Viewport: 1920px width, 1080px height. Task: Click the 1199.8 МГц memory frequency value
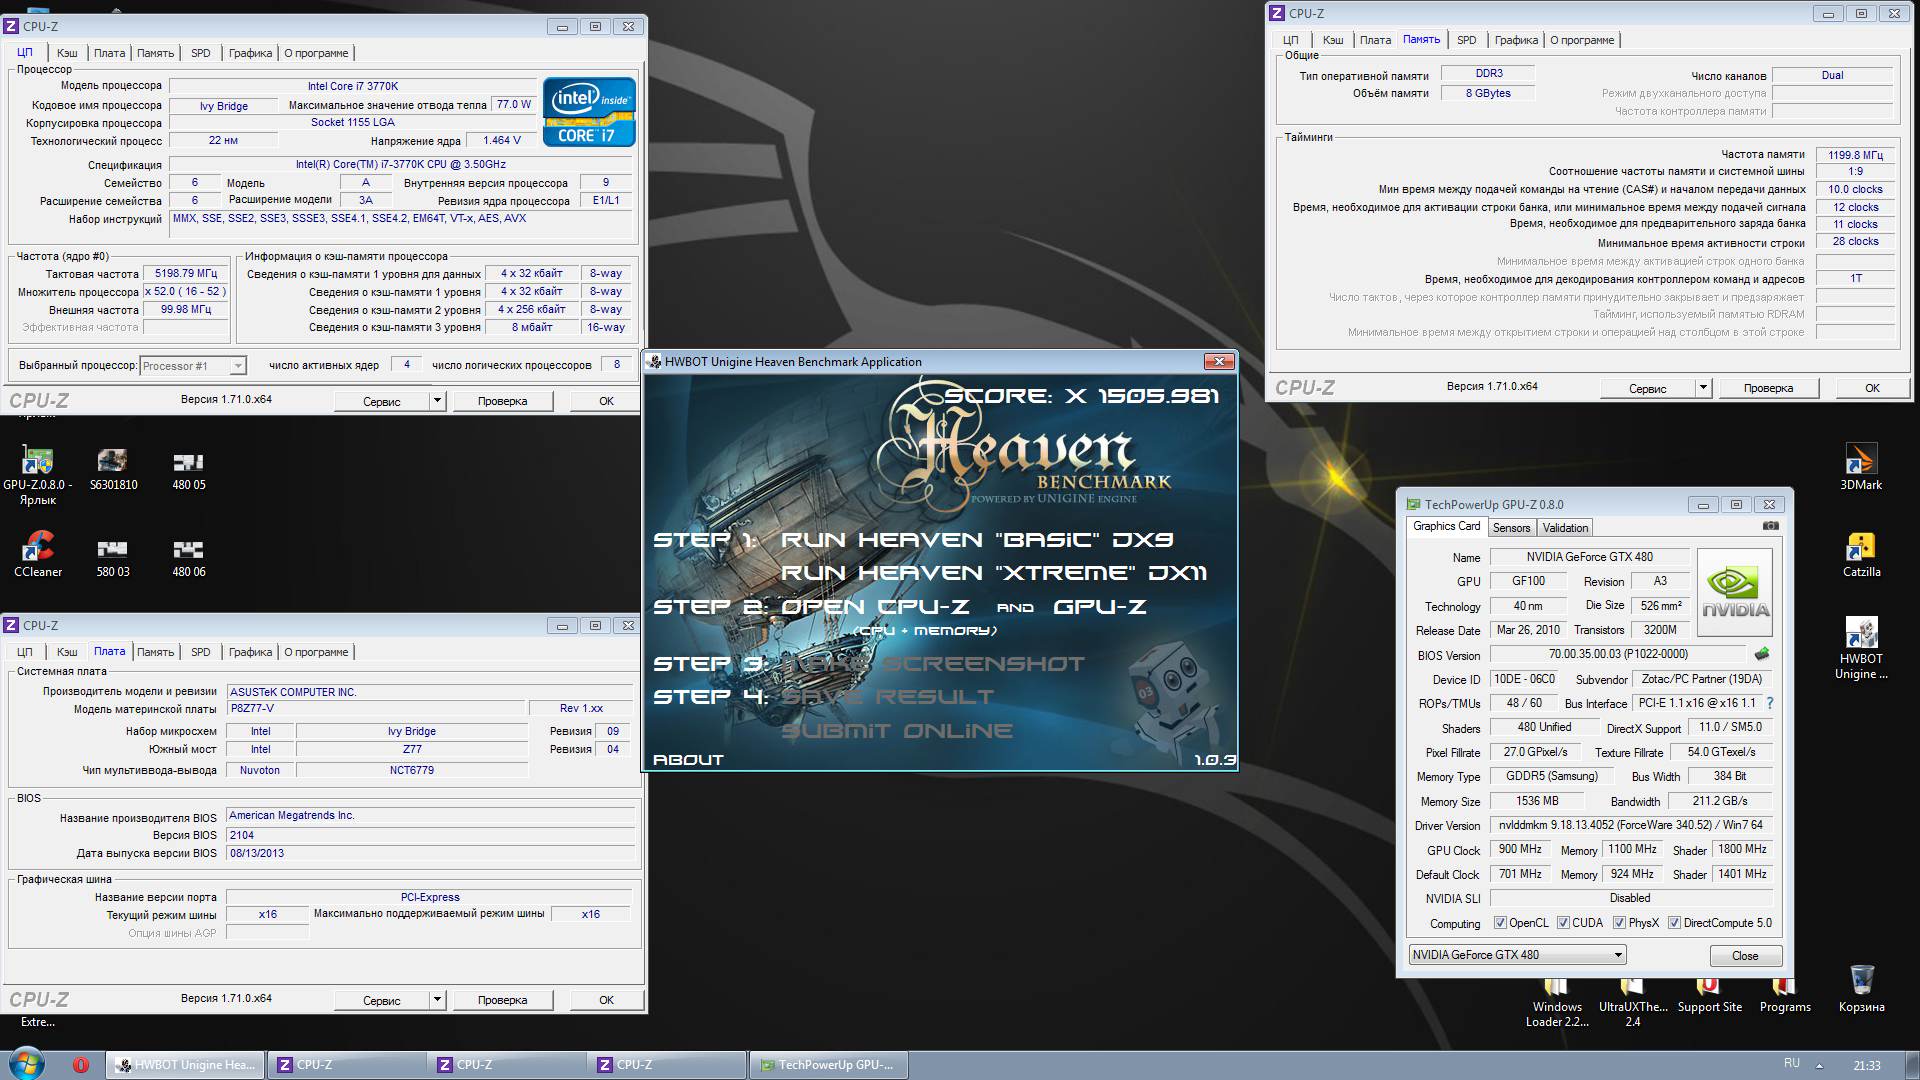pyautogui.click(x=1855, y=155)
